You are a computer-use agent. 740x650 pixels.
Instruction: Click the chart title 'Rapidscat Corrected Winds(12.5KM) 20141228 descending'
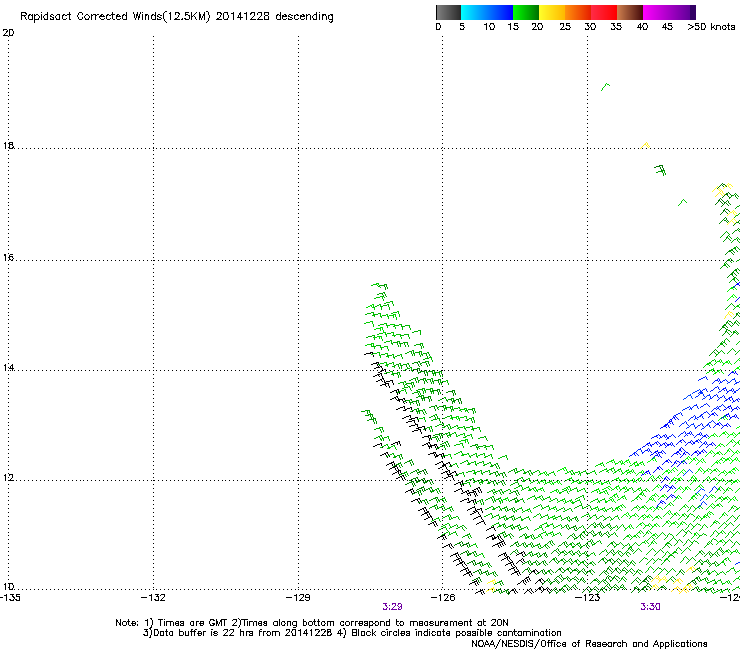click(x=177, y=17)
